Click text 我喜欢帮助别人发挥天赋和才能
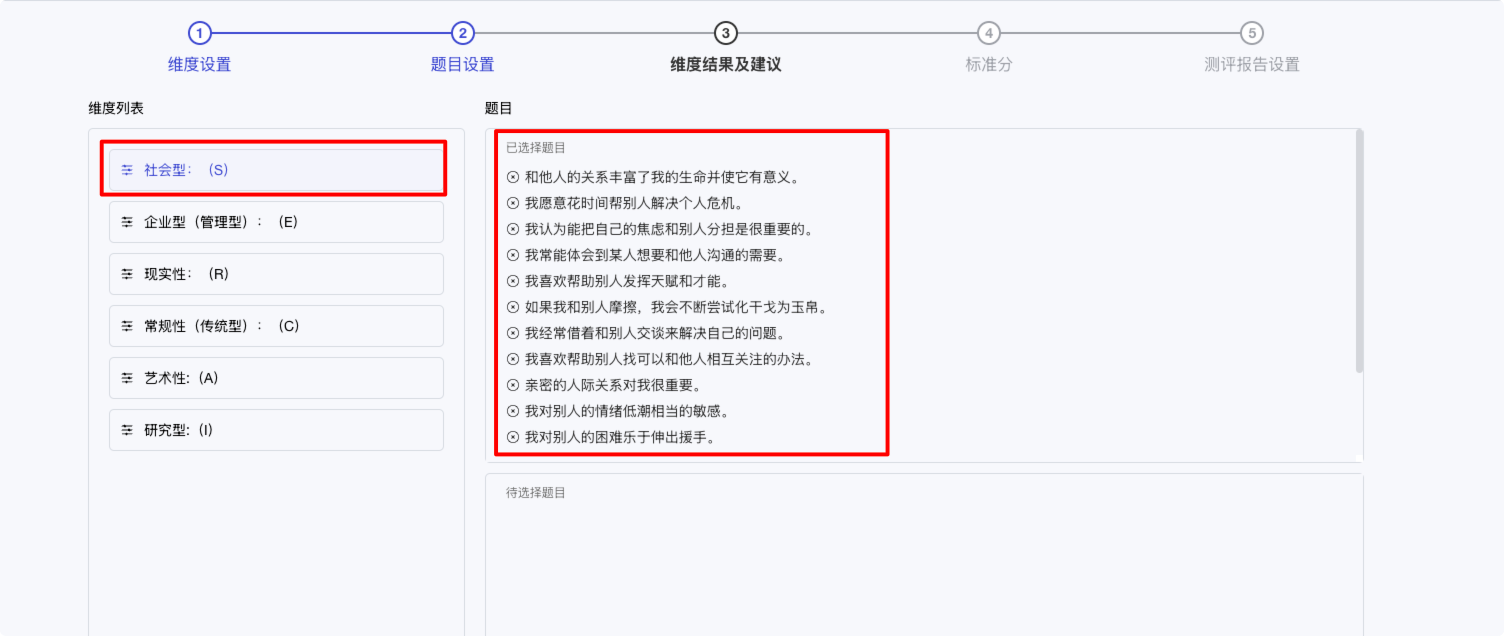This screenshot has height=636, width=1504. tap(627, 281)
